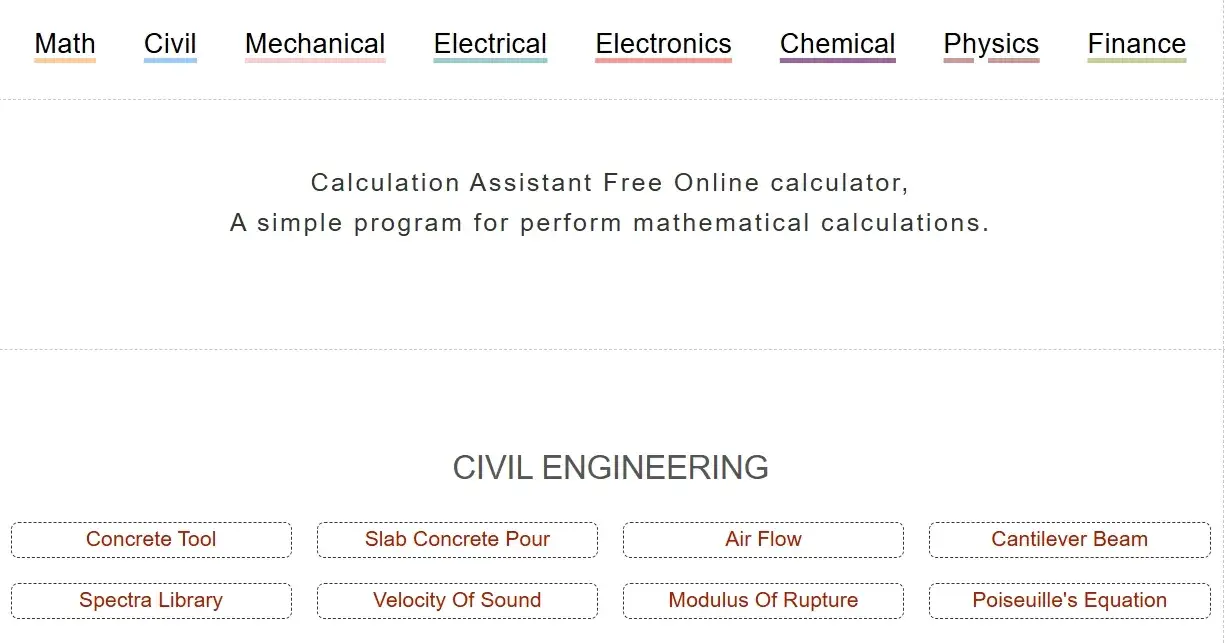
Task: Switch to the Math category
Action: pyautogui.click(x=64, y=44)
